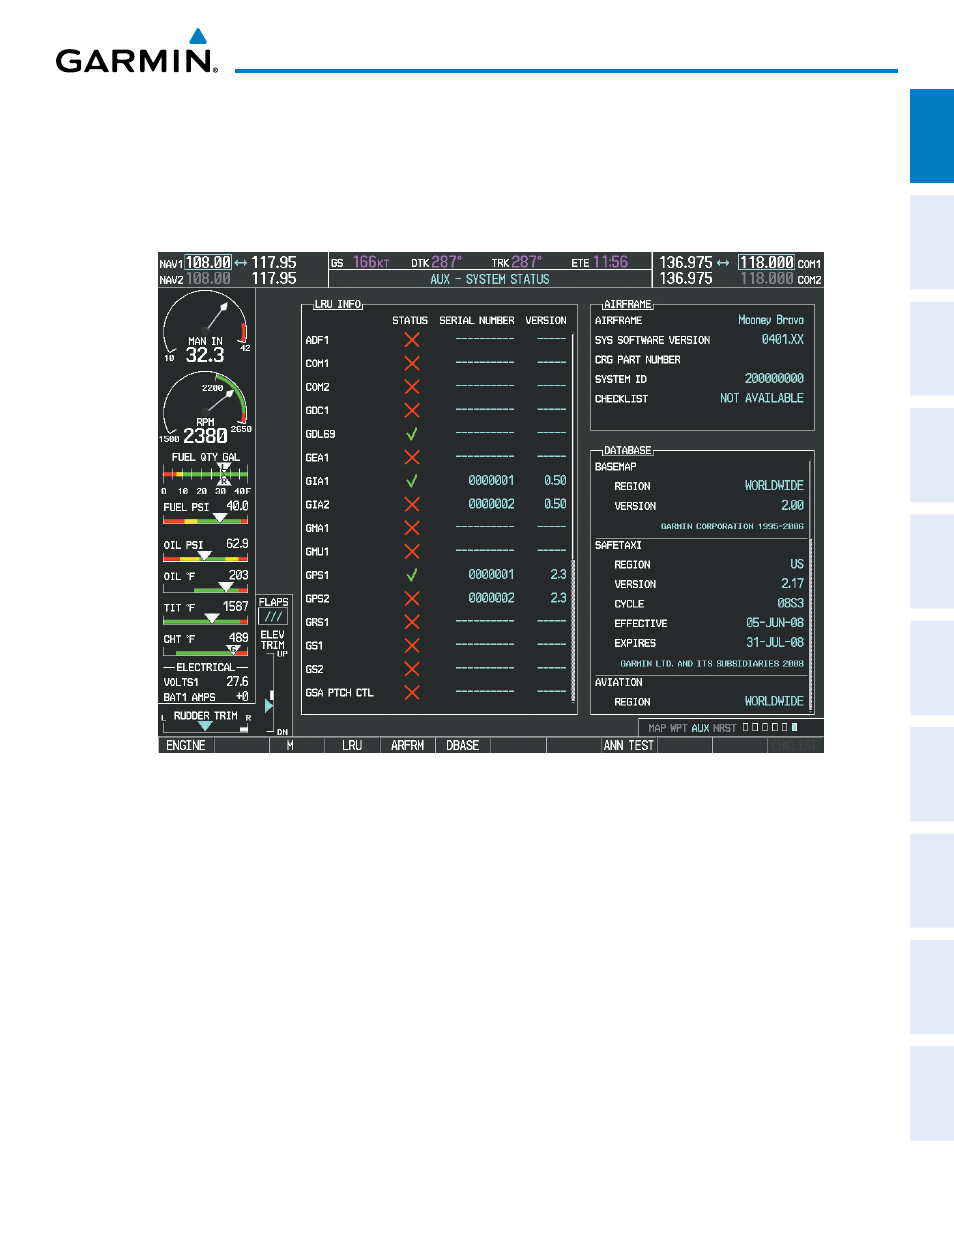The width and height of the screenshot is (954, 1235).
Task: Click the GDL69 green check status icon
Action: [411, 434]
